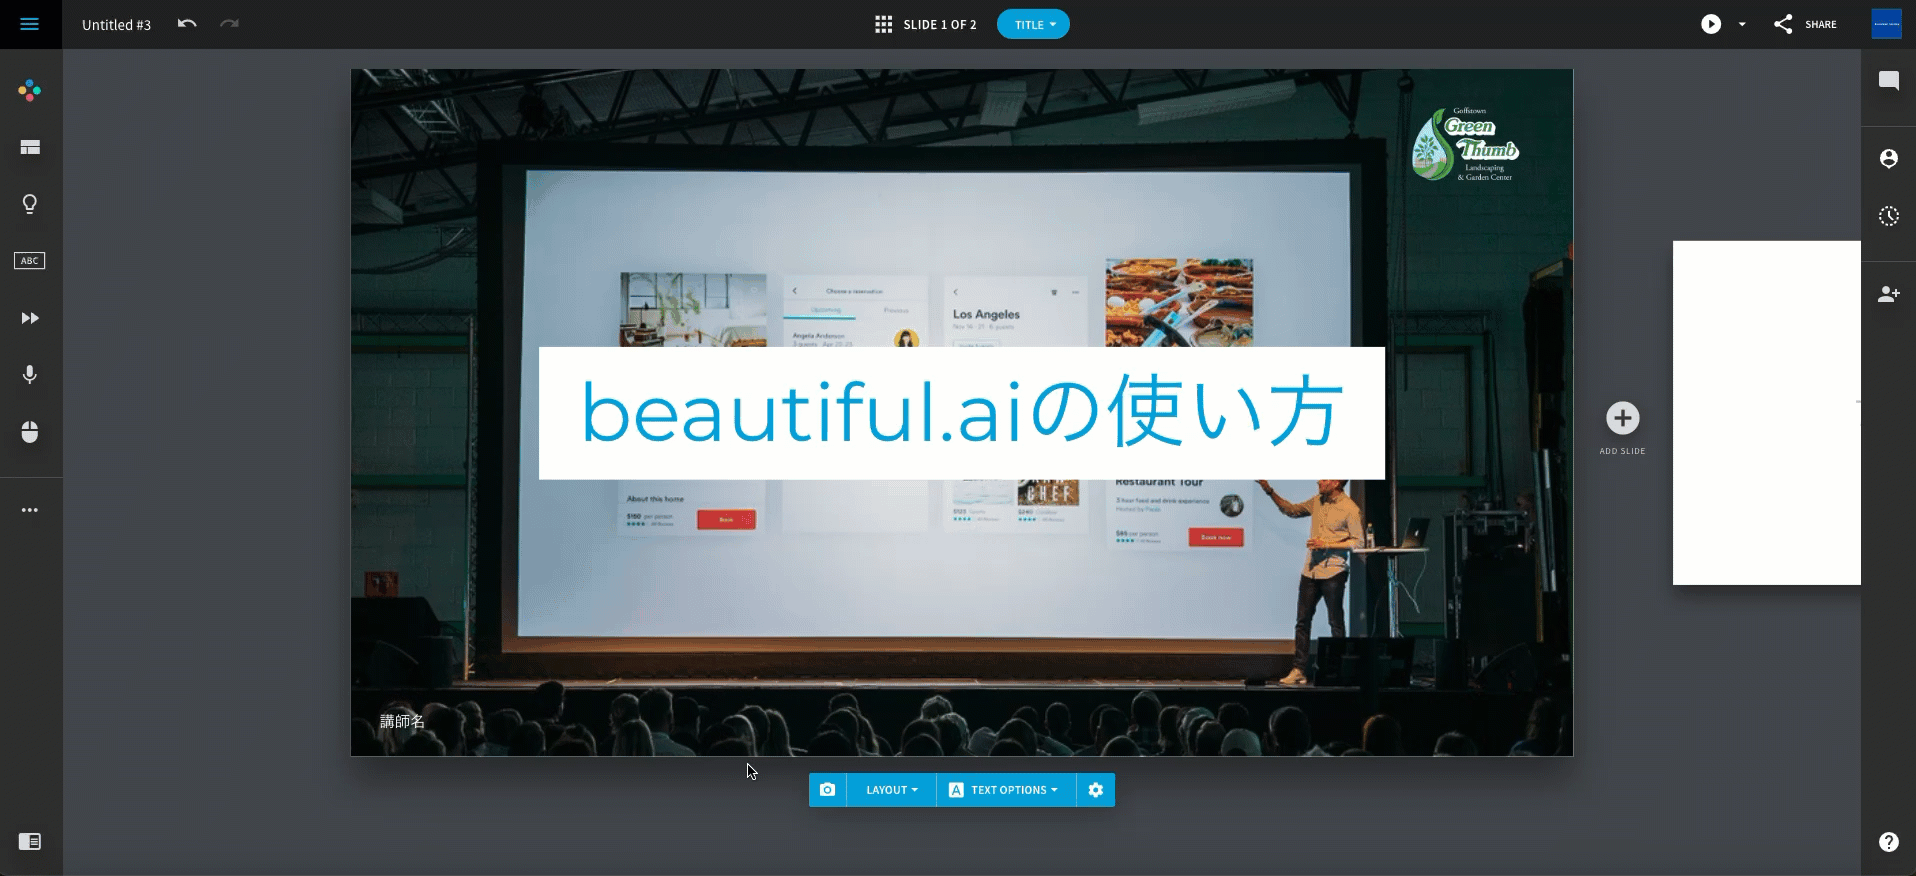Redo the last action
This screenshot has height=876, width=1916.
[x=229, y=24]
